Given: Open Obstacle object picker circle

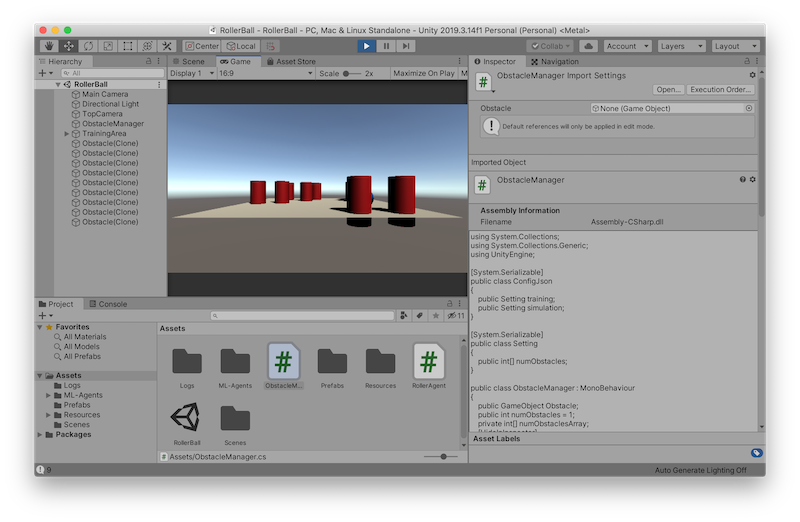Looking at the screenshot, I should click(x=749, y=108).
